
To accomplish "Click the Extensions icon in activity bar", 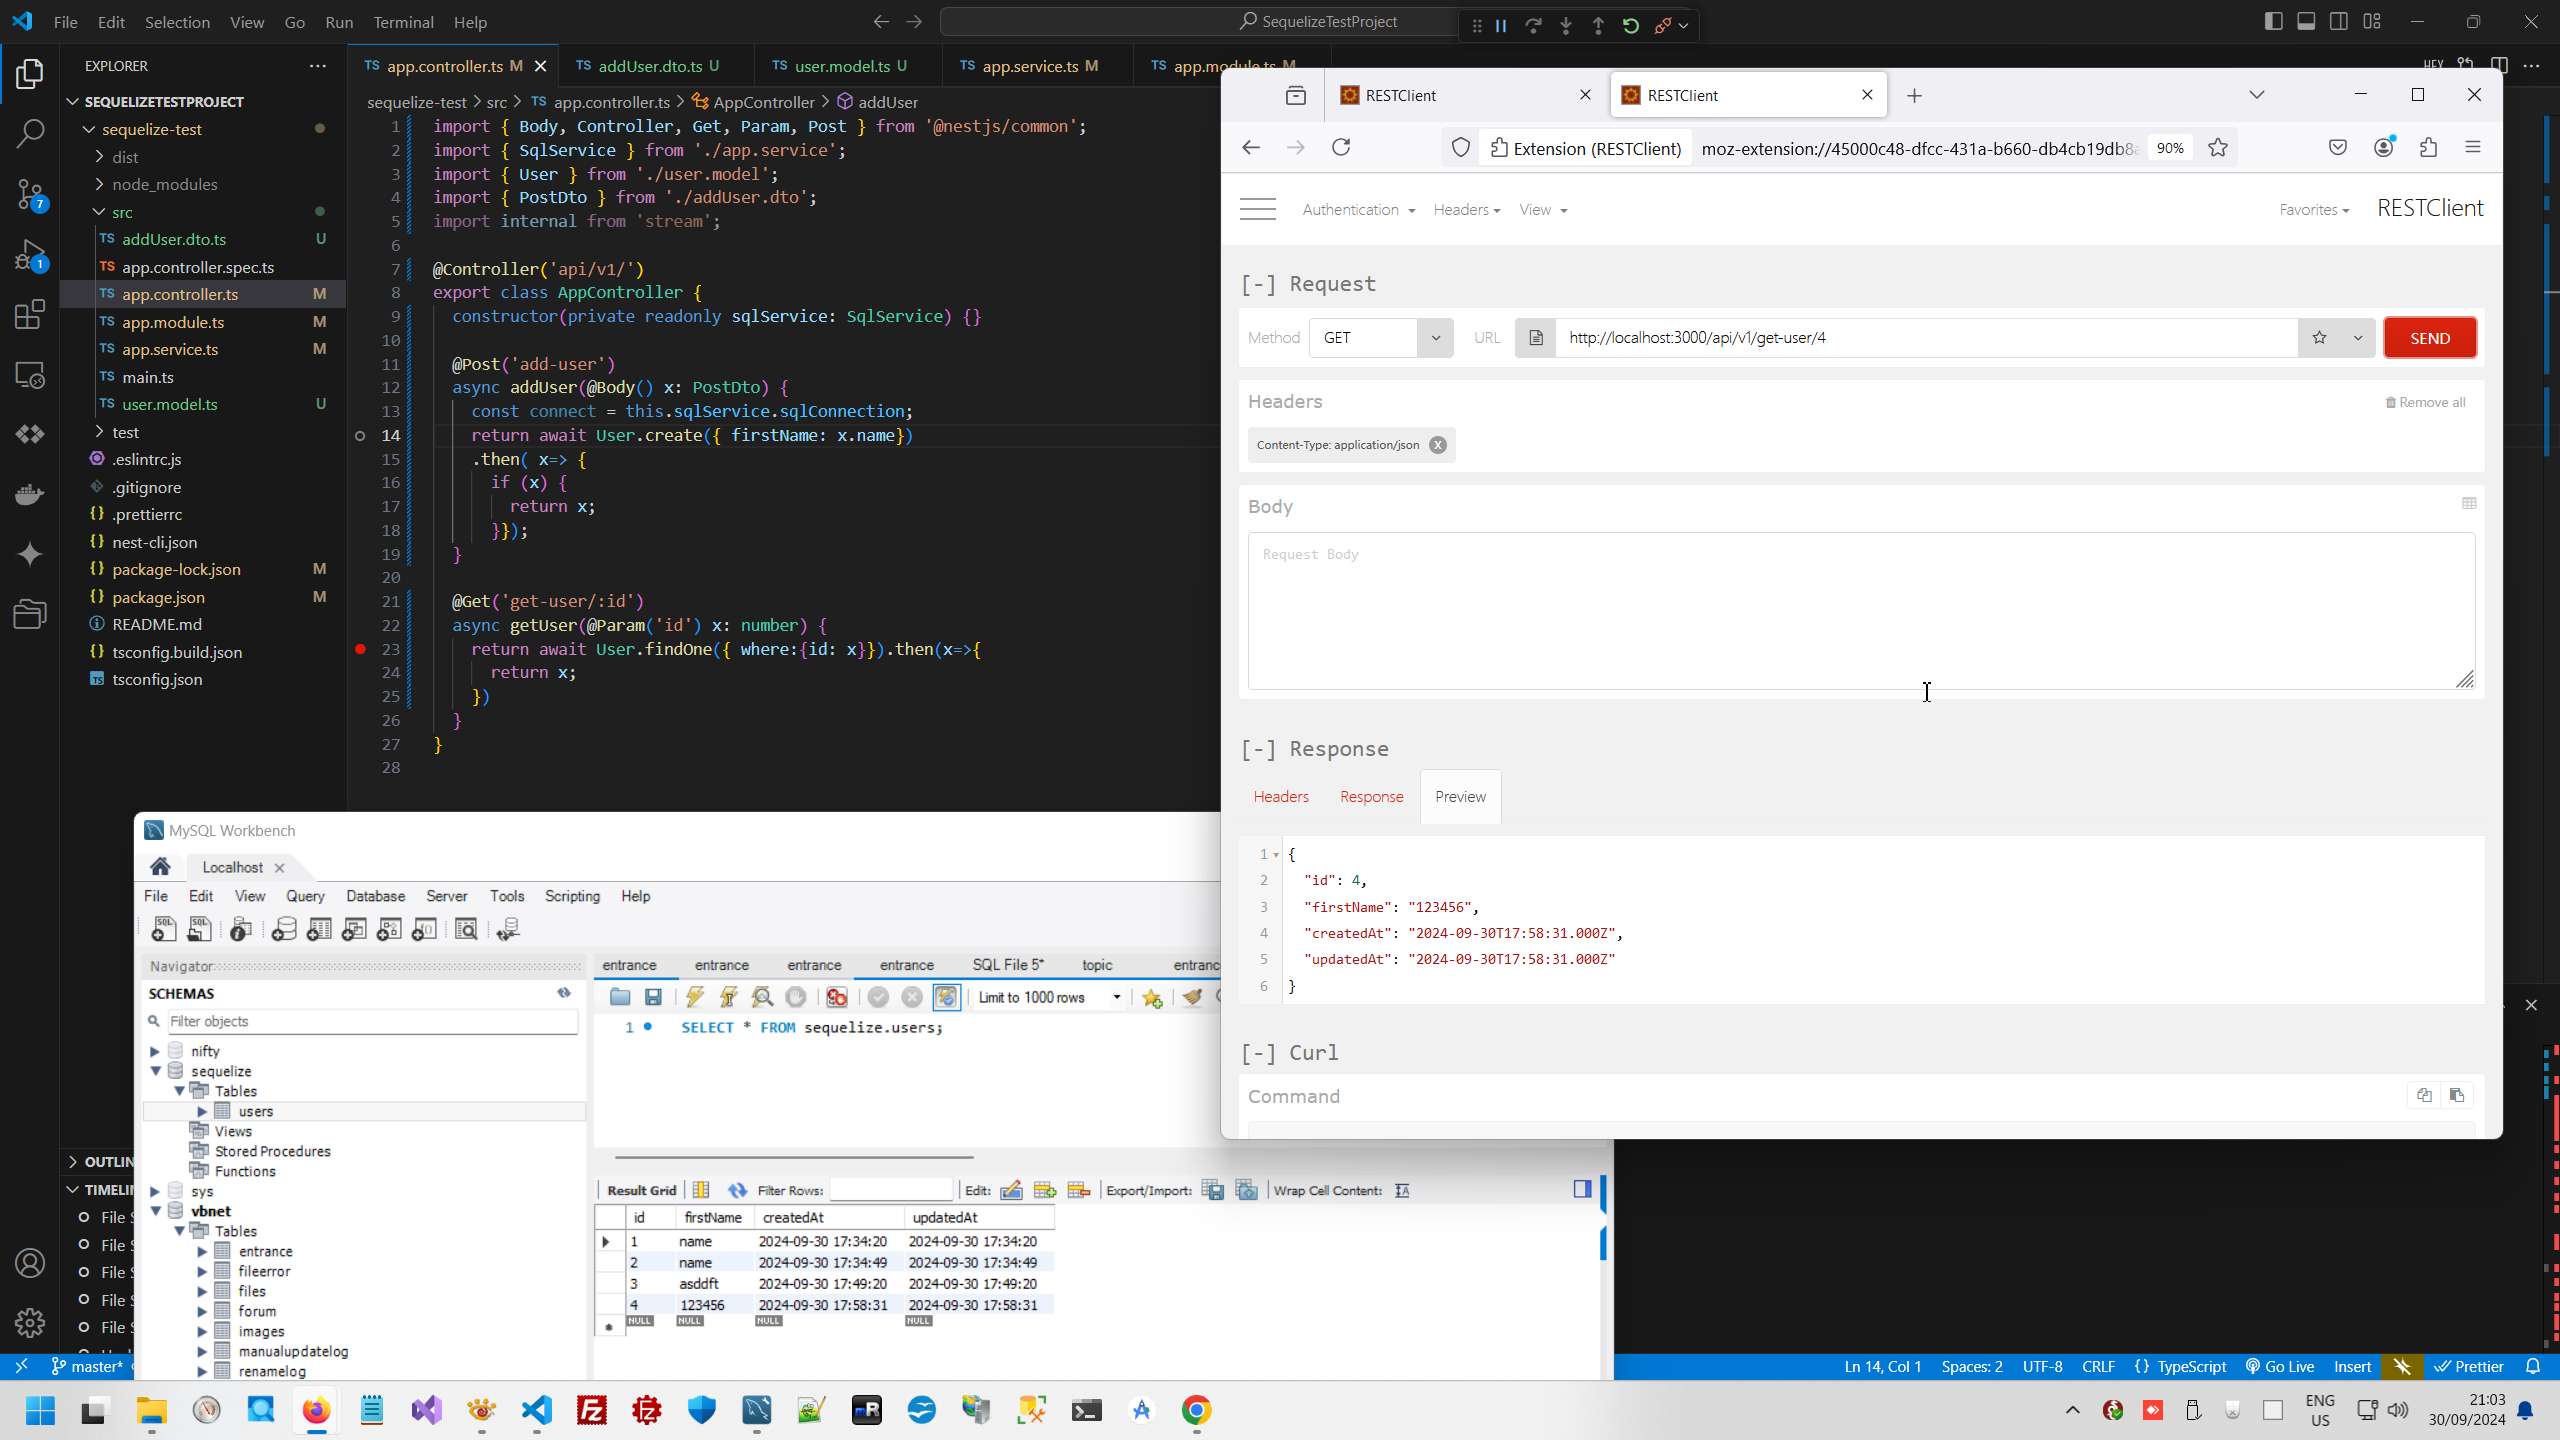I will [30, 315].
